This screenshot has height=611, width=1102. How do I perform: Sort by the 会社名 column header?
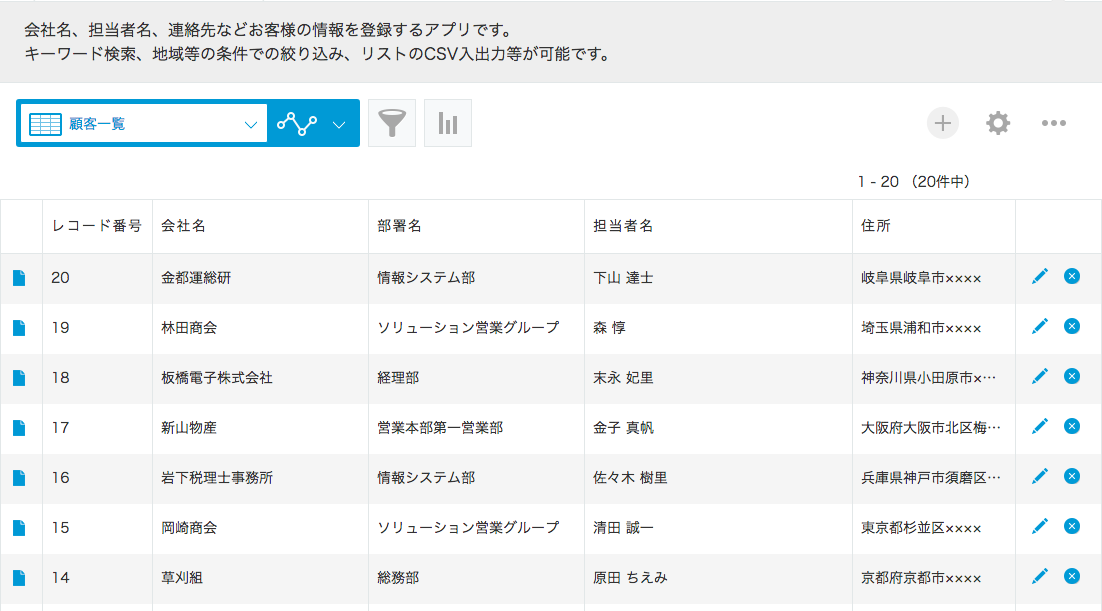(x=184, y=226)
